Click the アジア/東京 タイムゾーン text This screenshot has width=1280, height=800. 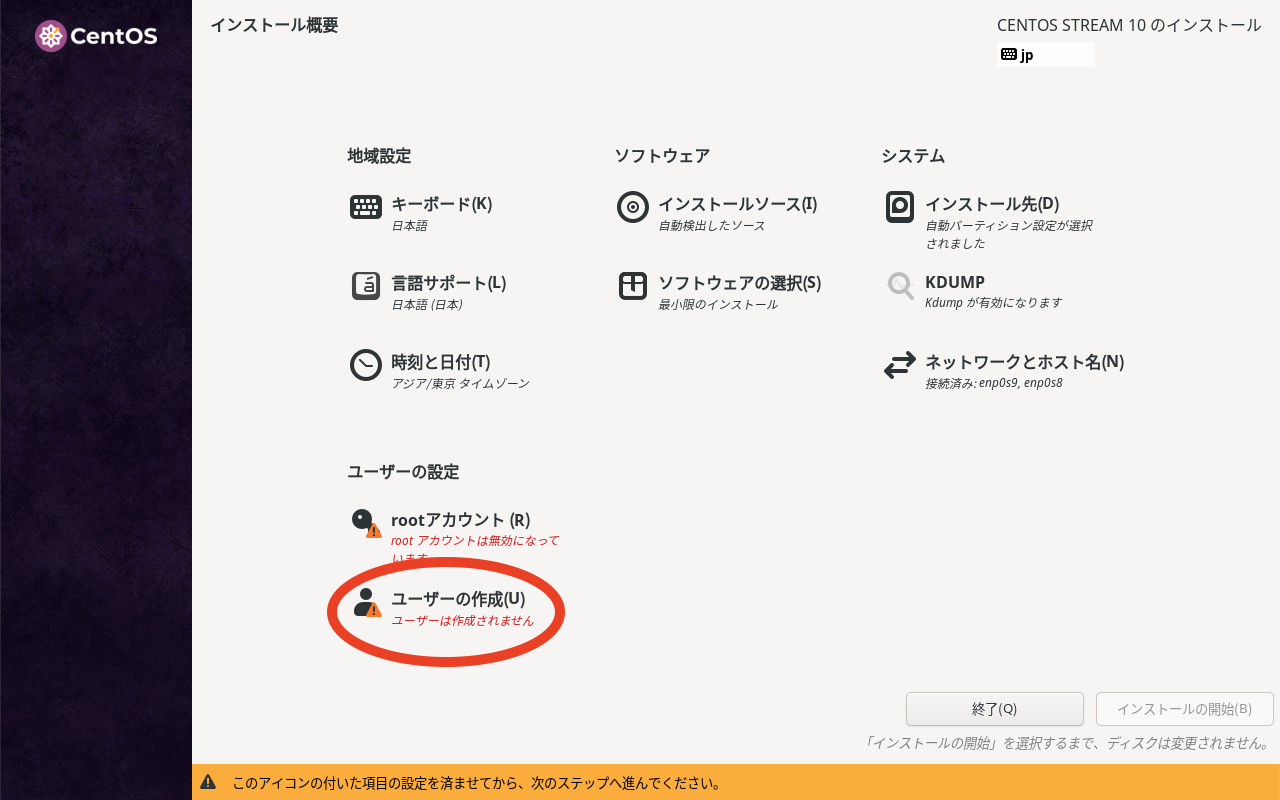460,384
